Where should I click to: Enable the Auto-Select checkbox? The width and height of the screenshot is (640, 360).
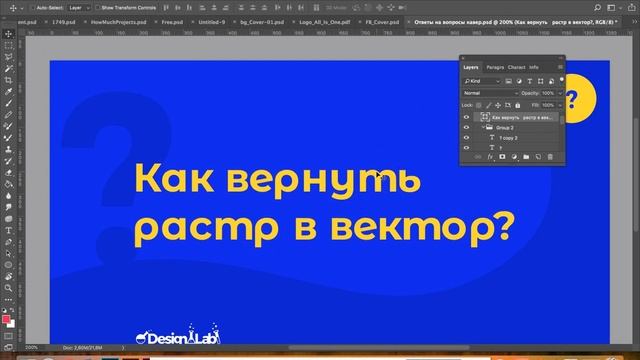[x=33, y=7]
